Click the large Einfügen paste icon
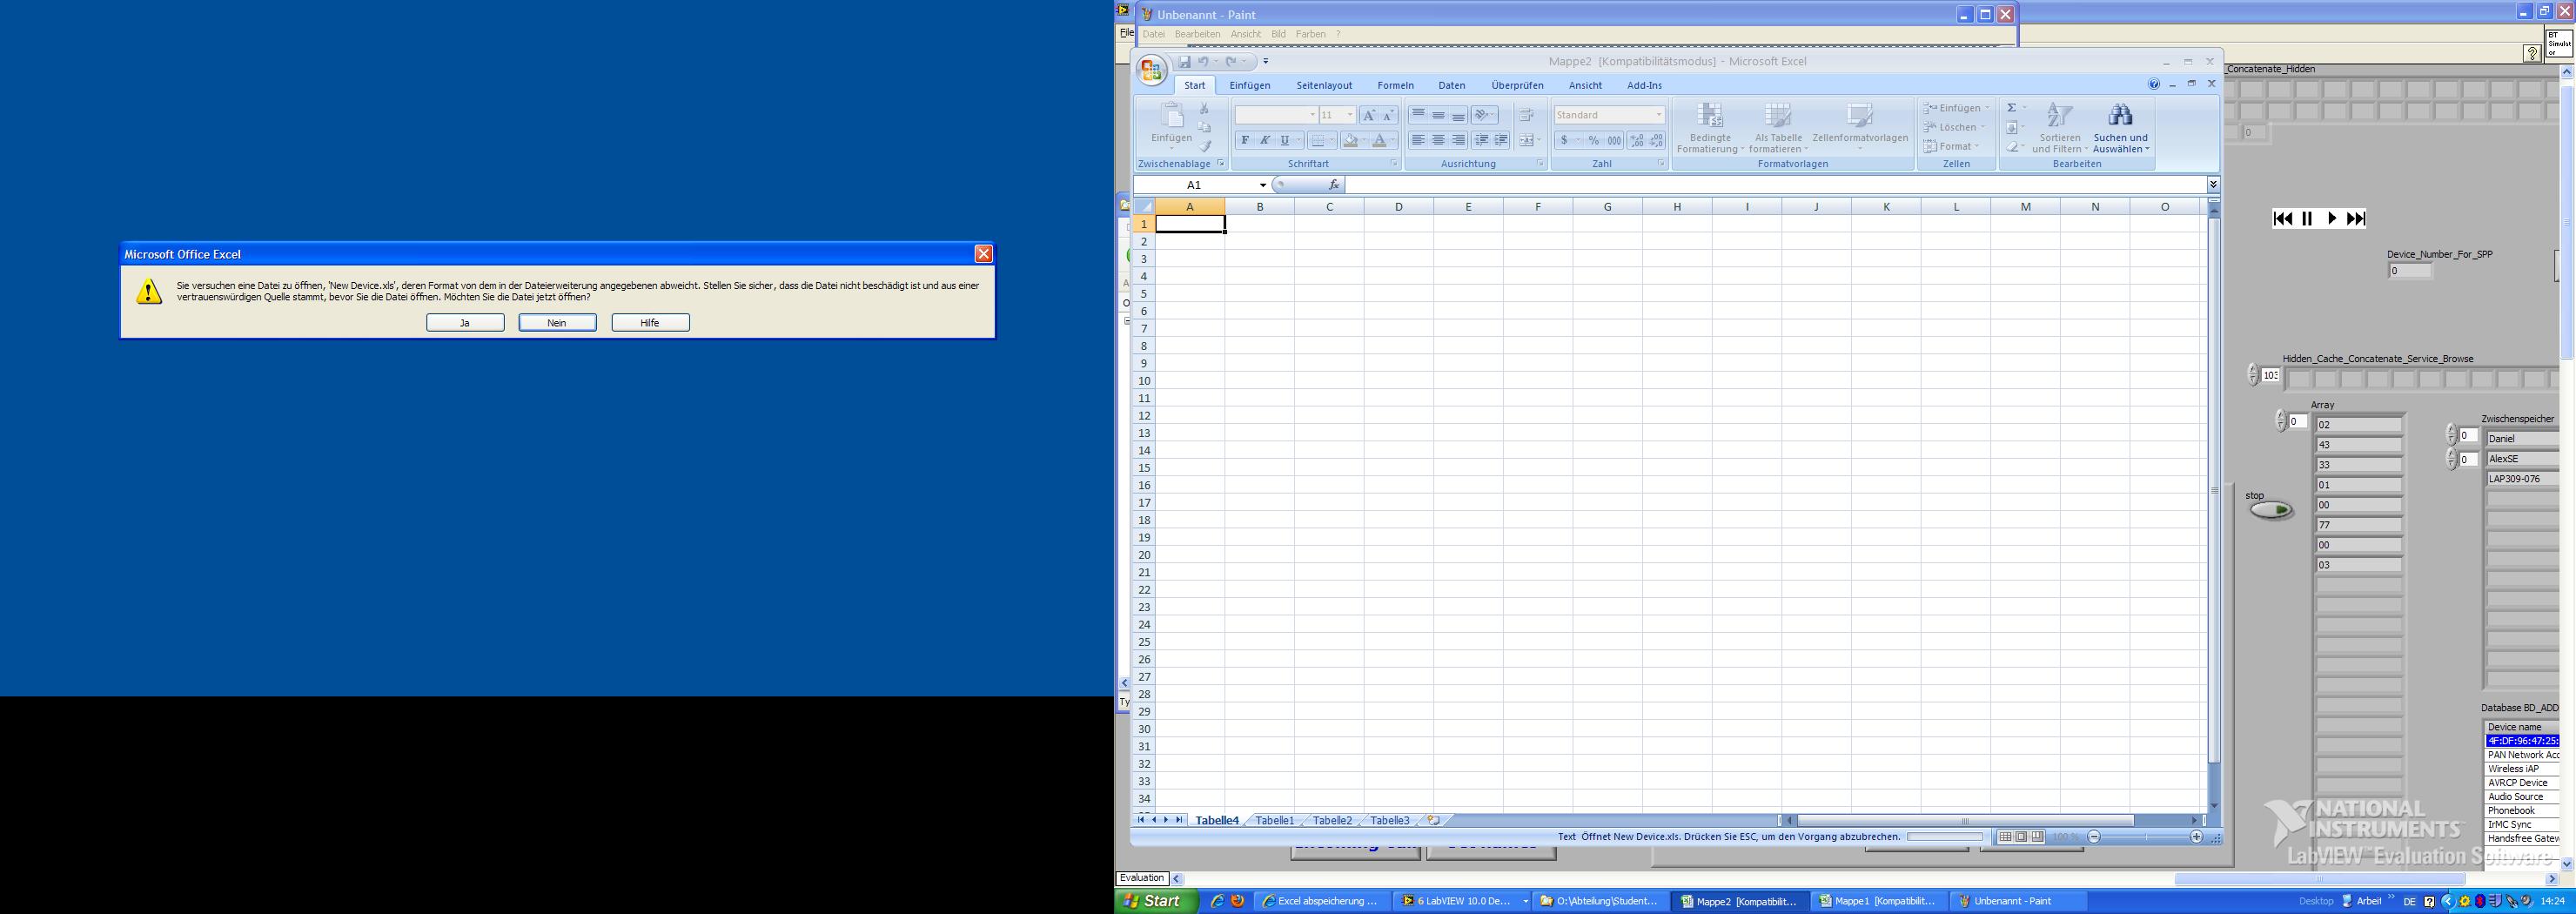The height and width of the screenshot is (914, 2576). pyautogui.click(x=1171, y=116)
